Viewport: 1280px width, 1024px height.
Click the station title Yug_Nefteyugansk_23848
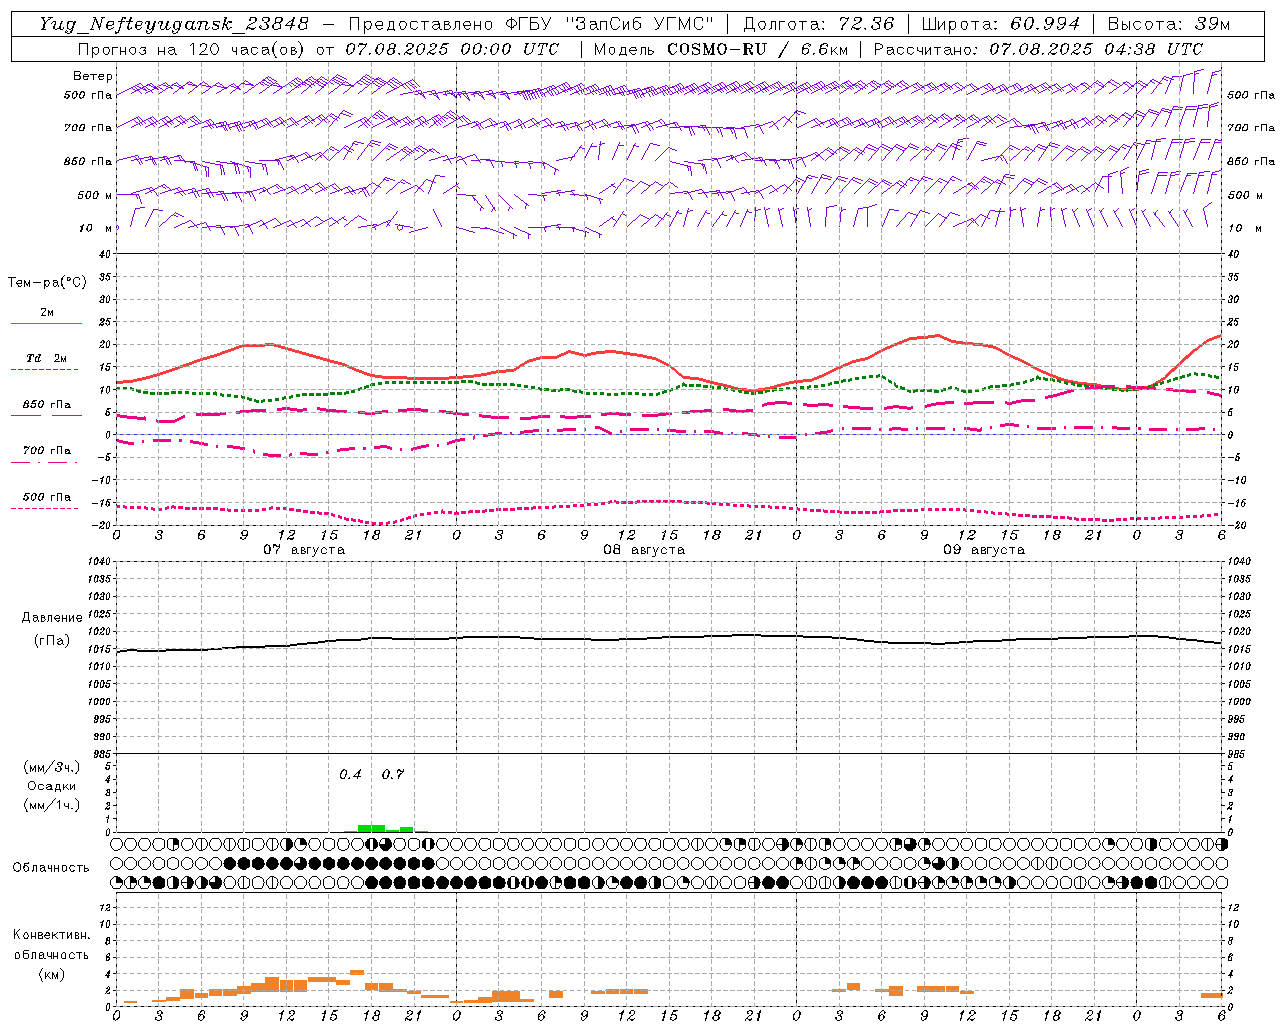174,24
